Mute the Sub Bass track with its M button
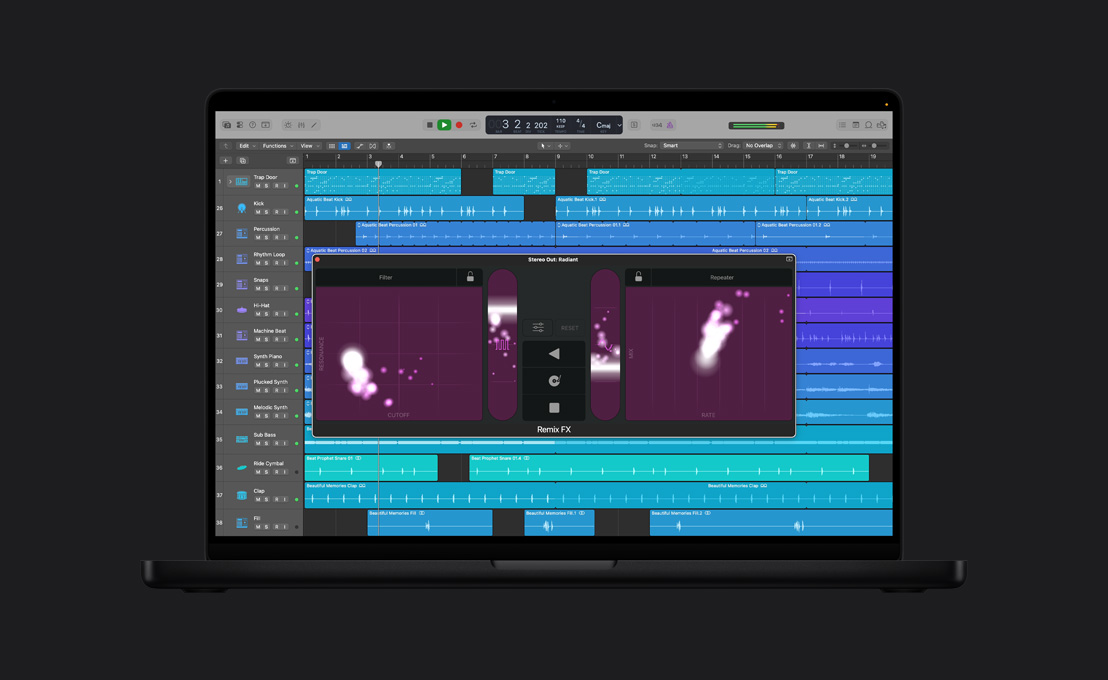This screenshot has height=680, width=1108. 257,441
